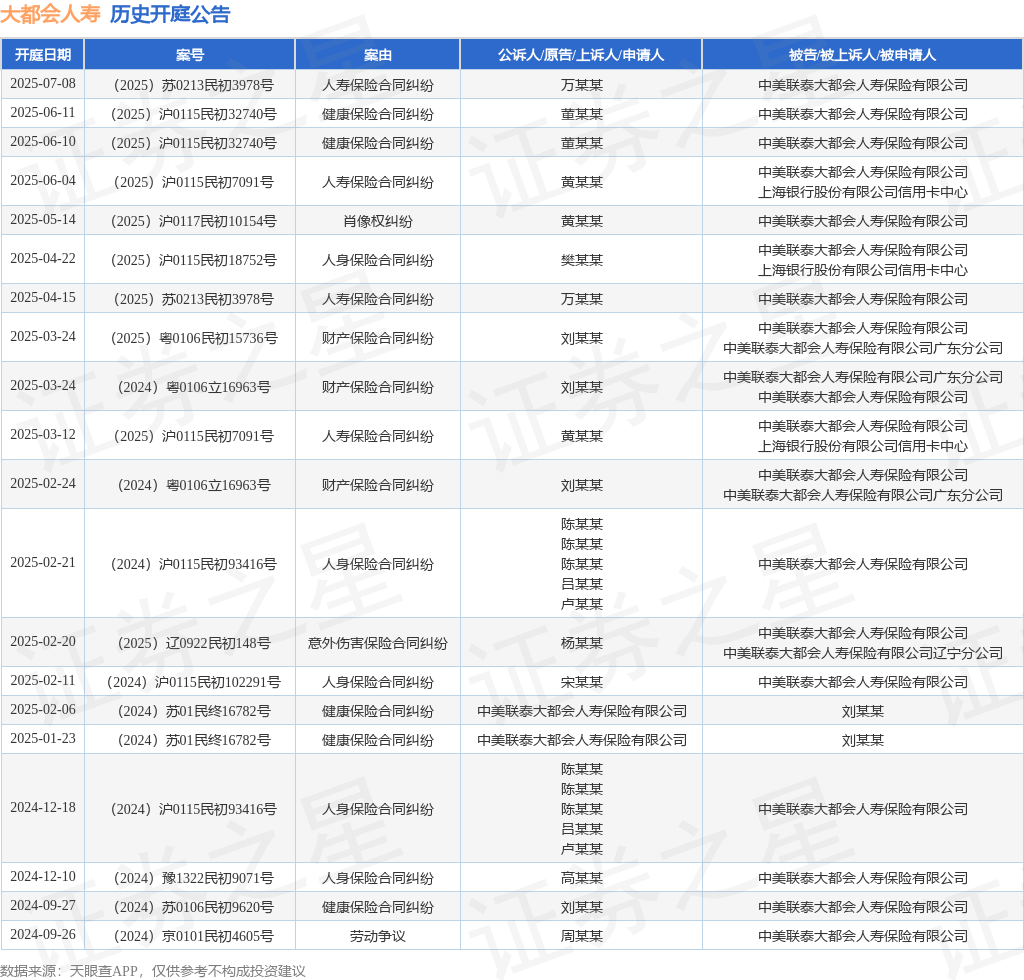Screen dimensions: 1024x980
Task: Click the date cell 2024-12-10
Action: point(43,877)
